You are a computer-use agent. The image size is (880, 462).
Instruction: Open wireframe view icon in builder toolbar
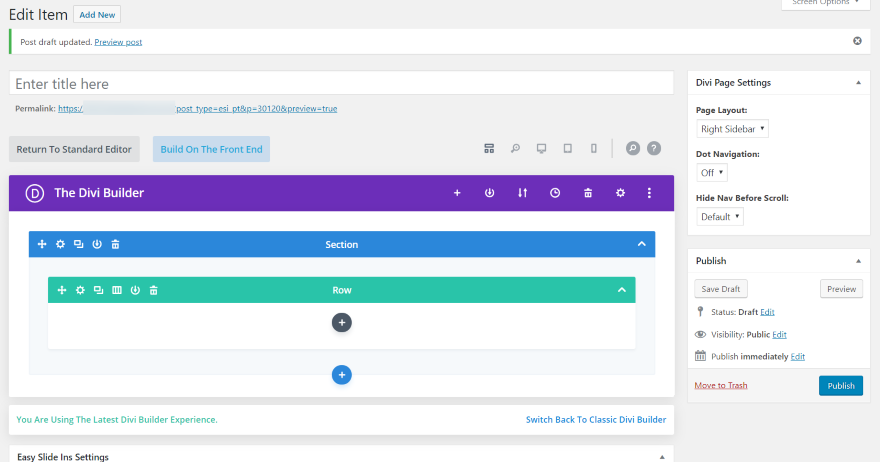pyautogui.click(x=489, y=149)
